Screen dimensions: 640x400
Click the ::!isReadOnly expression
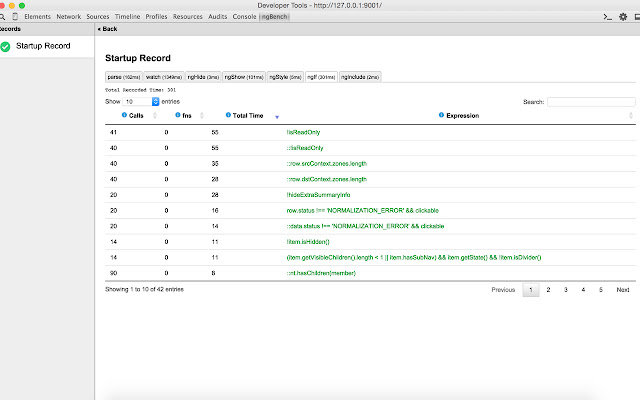click(305, 148)
